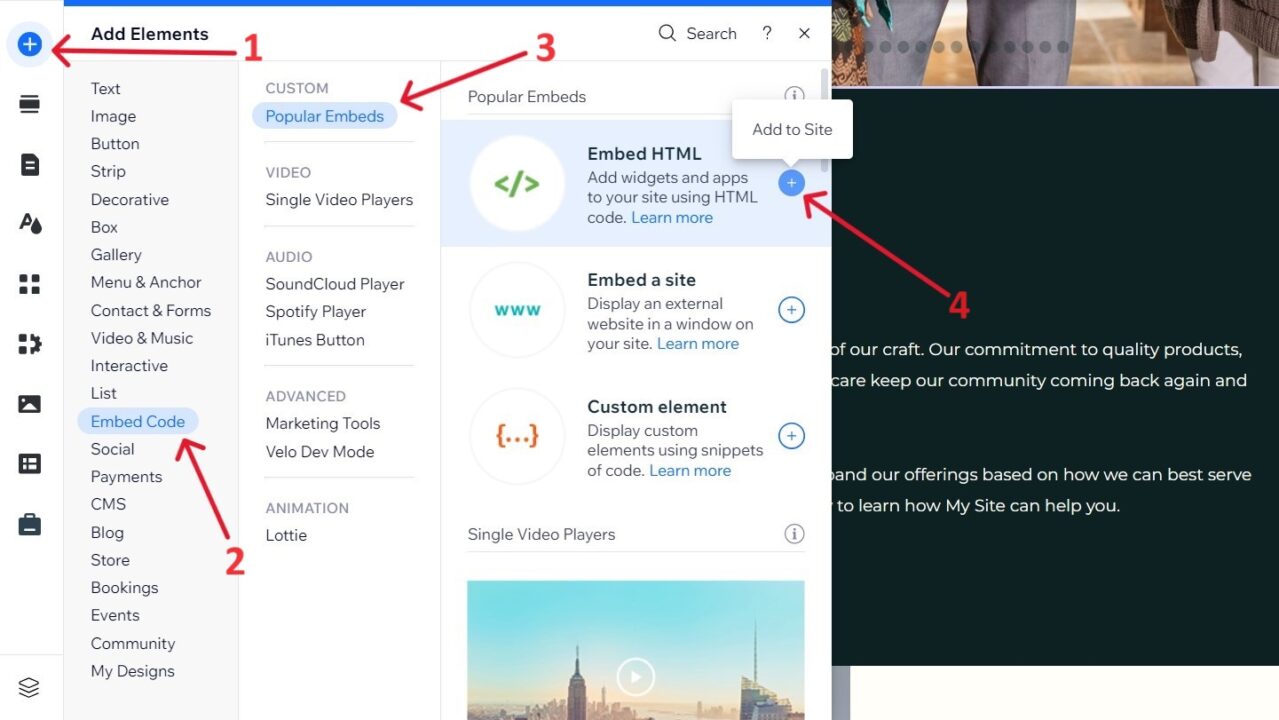Viewport: 1279px width, 720px height.
Task: Select Strip category
Action: pos(108,171)
